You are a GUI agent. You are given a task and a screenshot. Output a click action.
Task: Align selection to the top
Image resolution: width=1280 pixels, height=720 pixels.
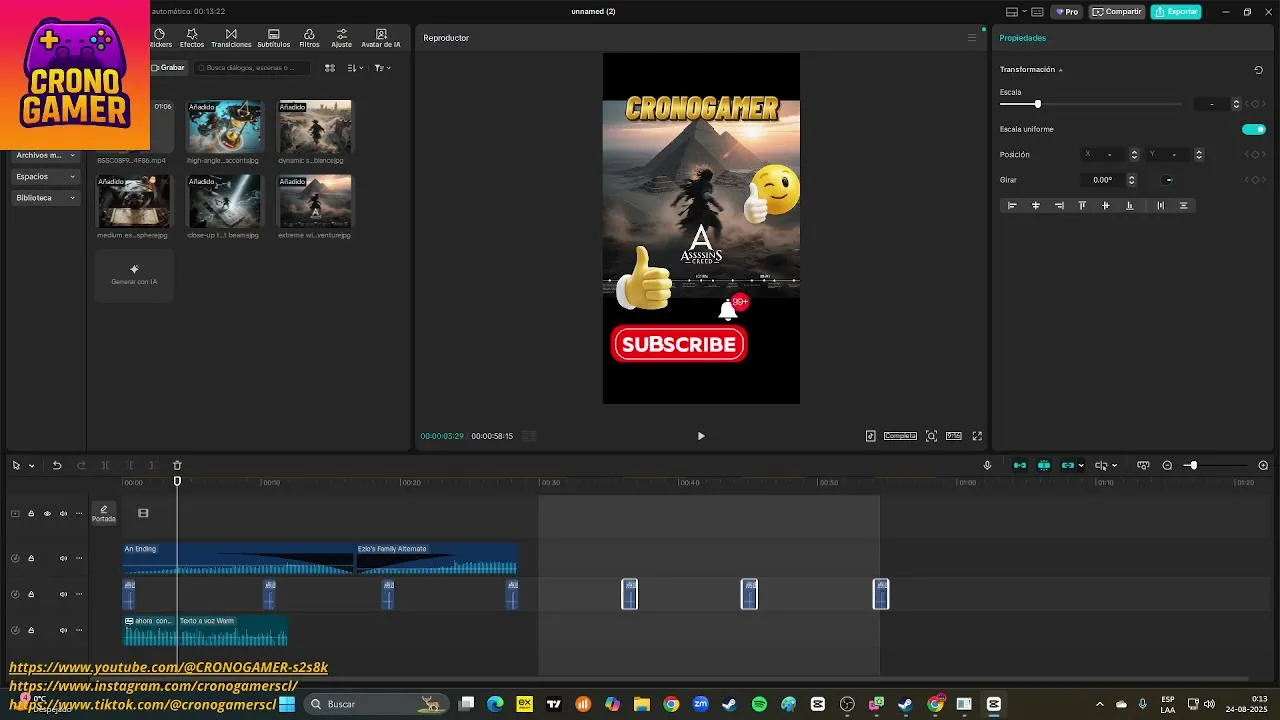click(1082, 206)
